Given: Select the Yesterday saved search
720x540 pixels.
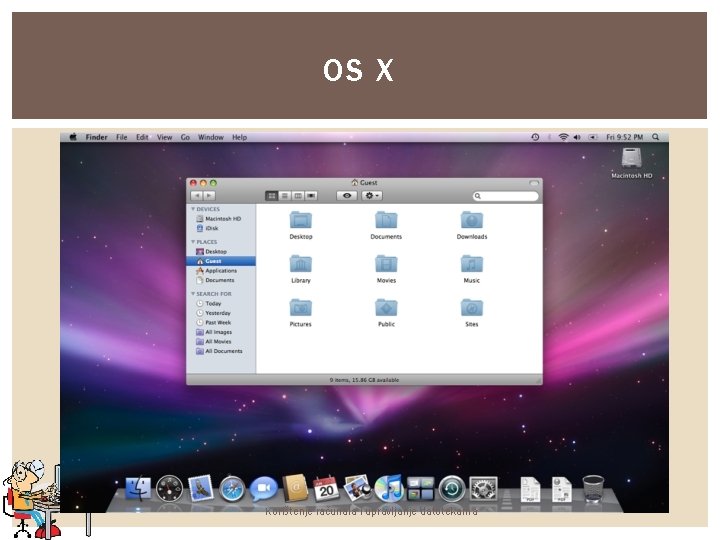Looking at the screenshot, I should 221,313.
